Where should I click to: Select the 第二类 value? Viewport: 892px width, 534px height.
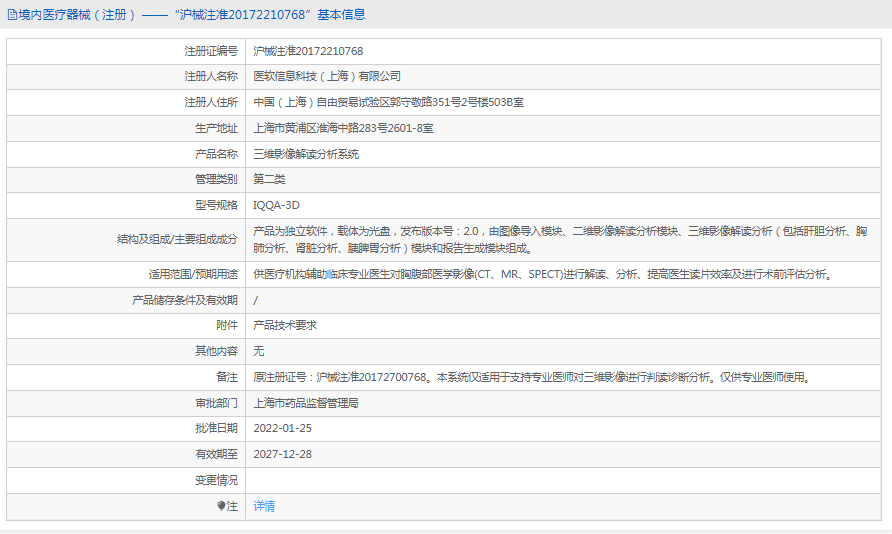pos(269,179)
